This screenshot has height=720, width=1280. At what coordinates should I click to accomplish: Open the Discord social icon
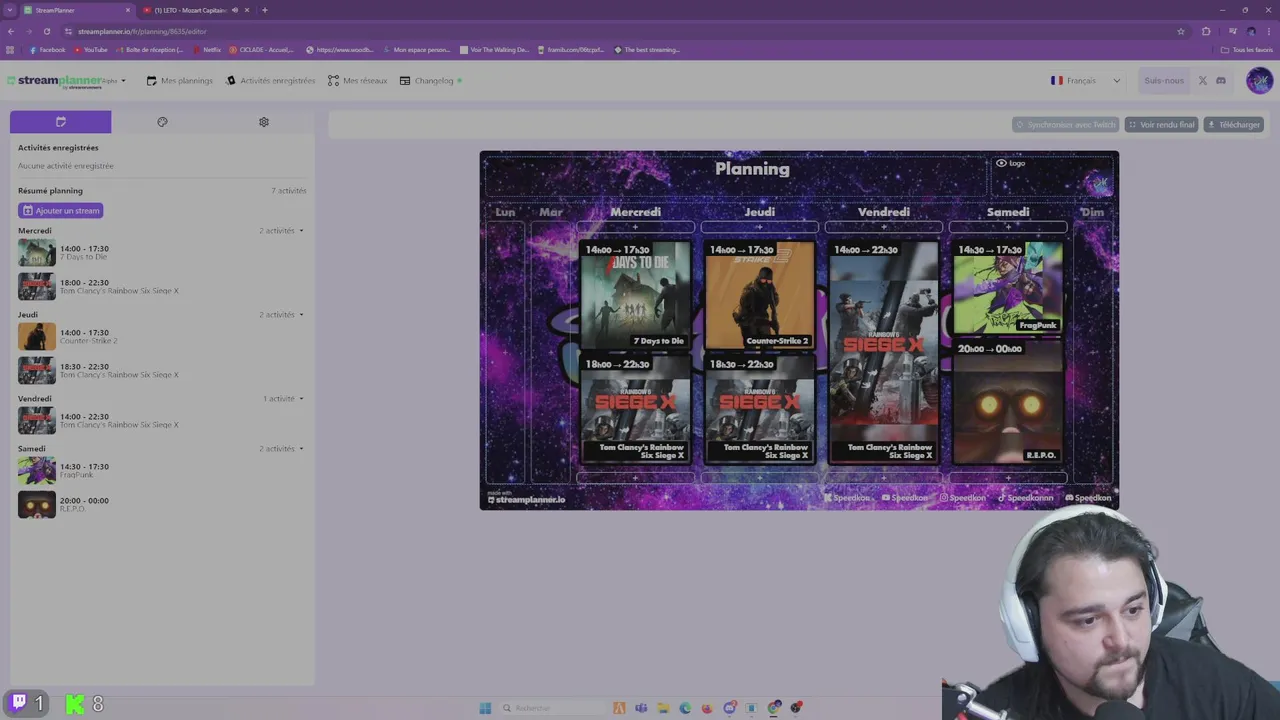tap(1221, 81)
